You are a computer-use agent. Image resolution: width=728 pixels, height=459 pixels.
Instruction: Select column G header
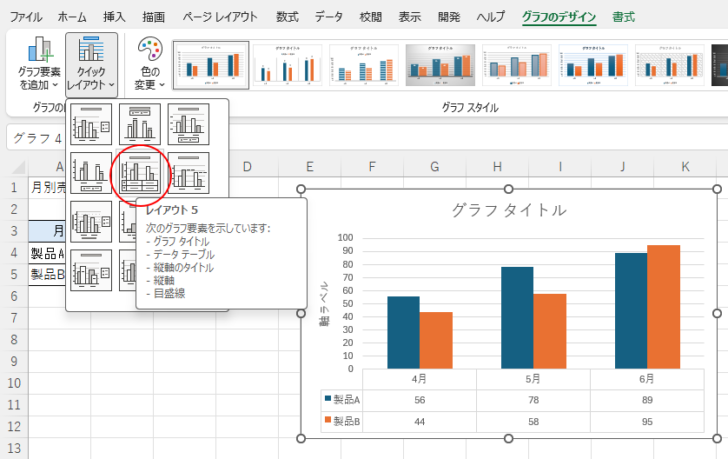[435, 167]
